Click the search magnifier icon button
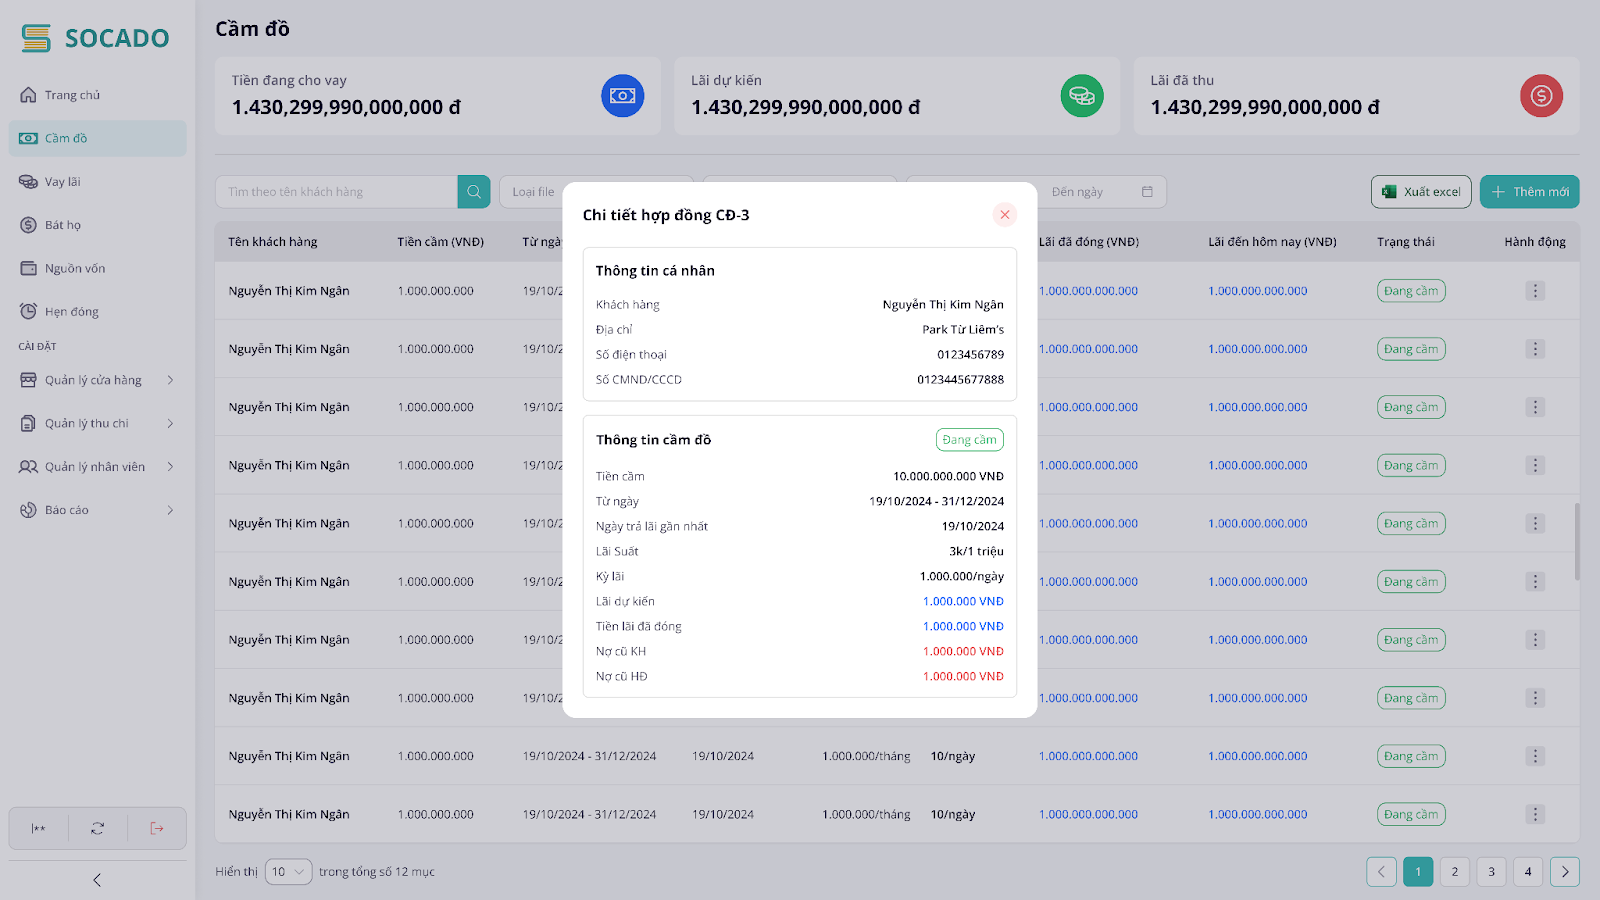Screen dimensions: 1600x900 (474, 192)
